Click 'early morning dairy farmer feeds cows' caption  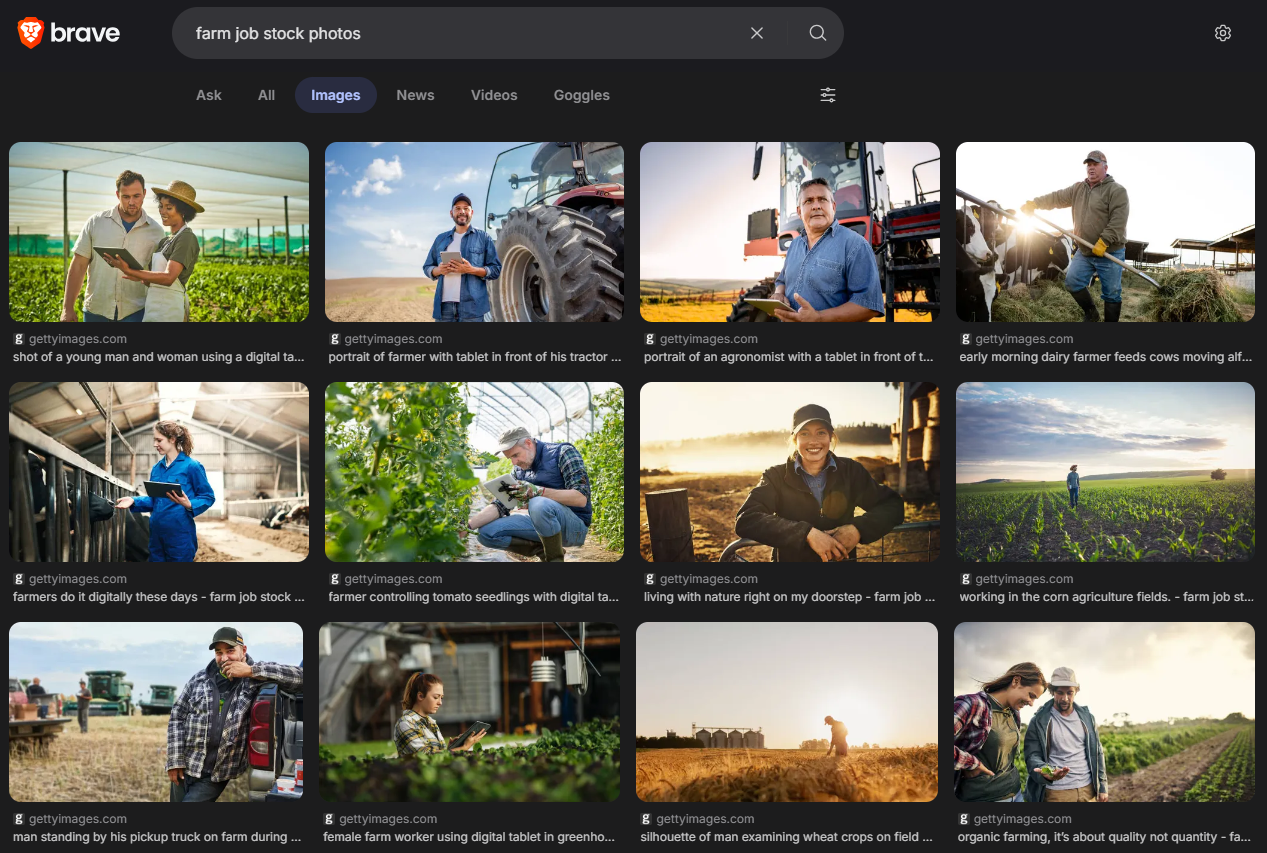1105,357
